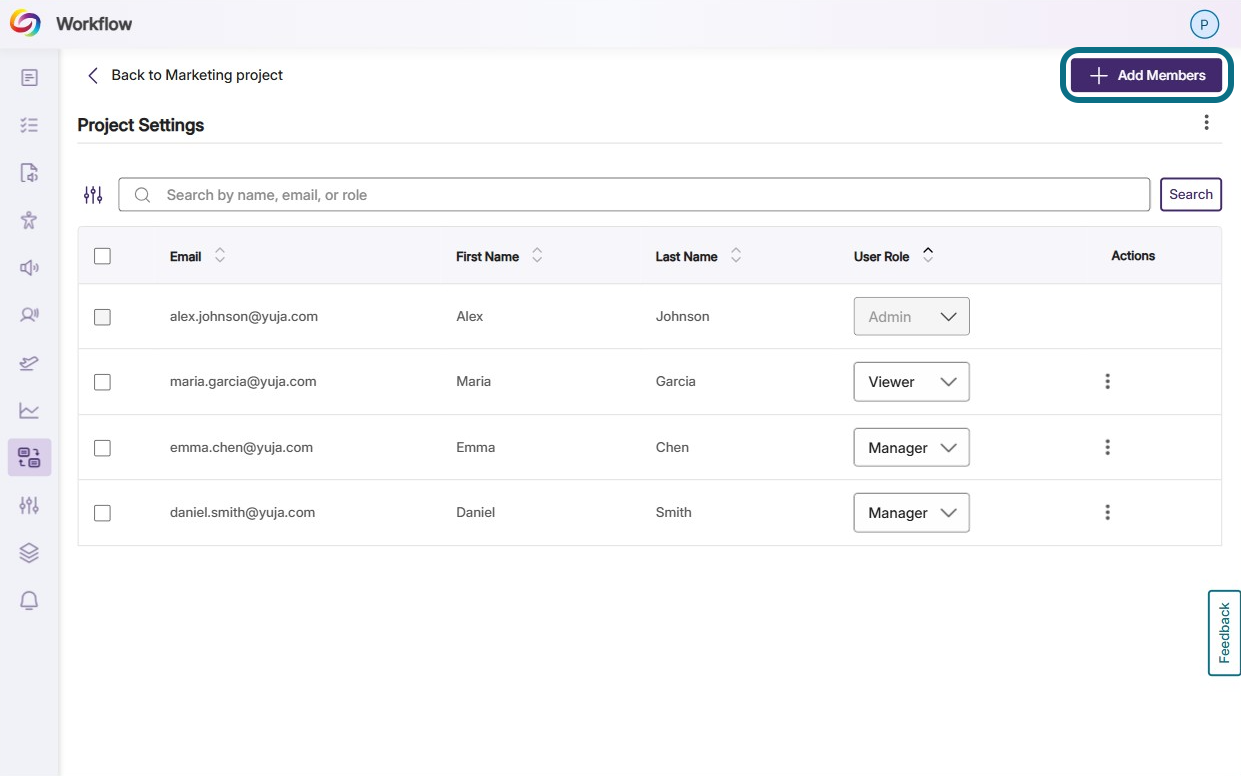This screenshot has width=1241, height=776.
Task: Sort table by First Name column
Action: click(x=537, y=256)
